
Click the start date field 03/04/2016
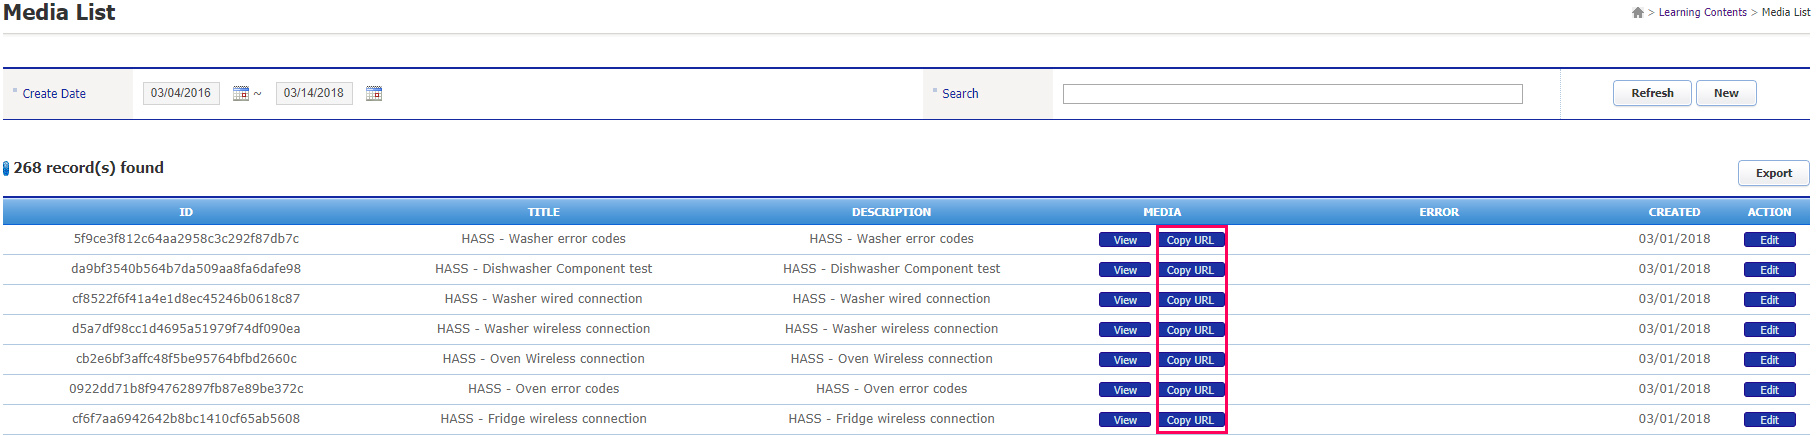point(181,93)
